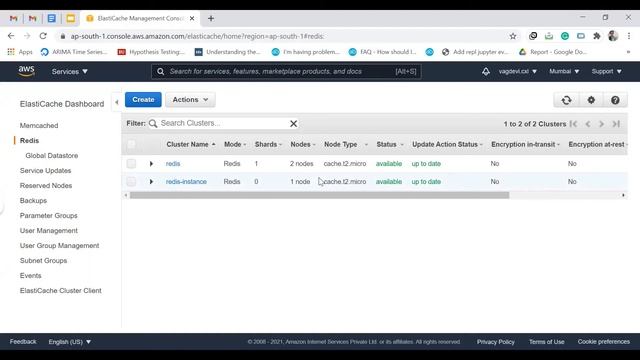Open the redis cluster link
Screen dimensions: 640x360
pos(173,164)
